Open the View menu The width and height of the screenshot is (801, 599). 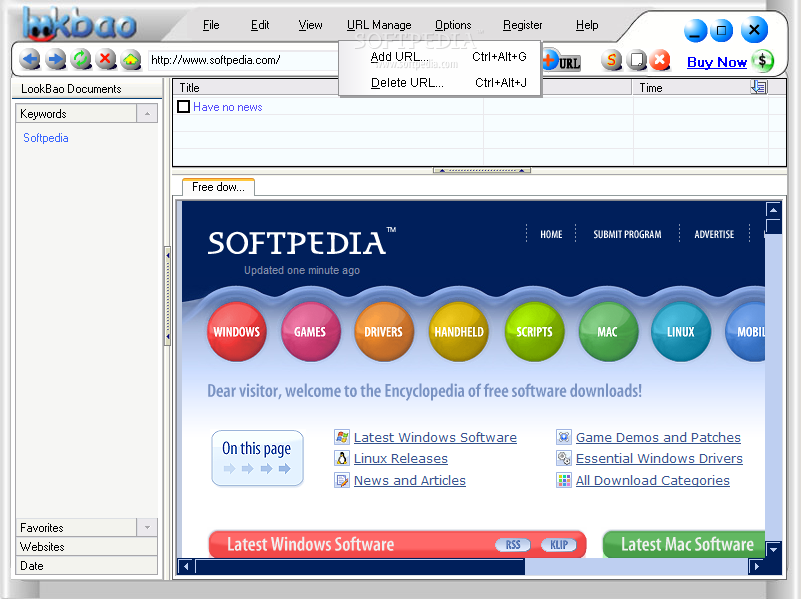(x=310, y=25)
